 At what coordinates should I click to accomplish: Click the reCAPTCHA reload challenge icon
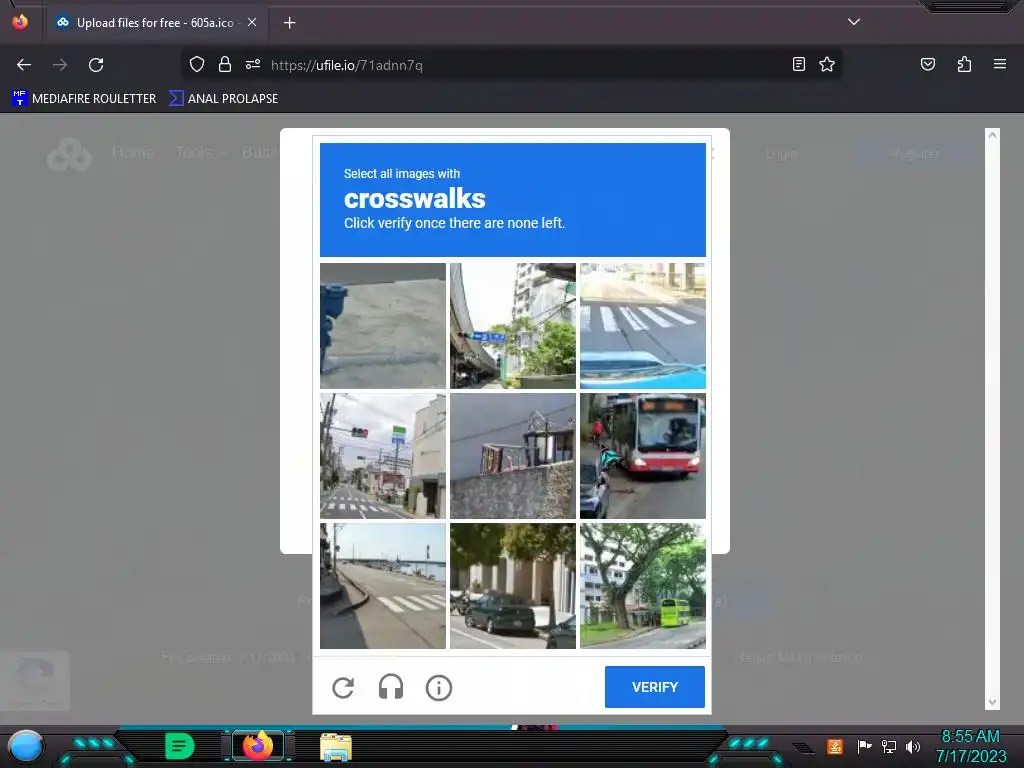(343, 688)
